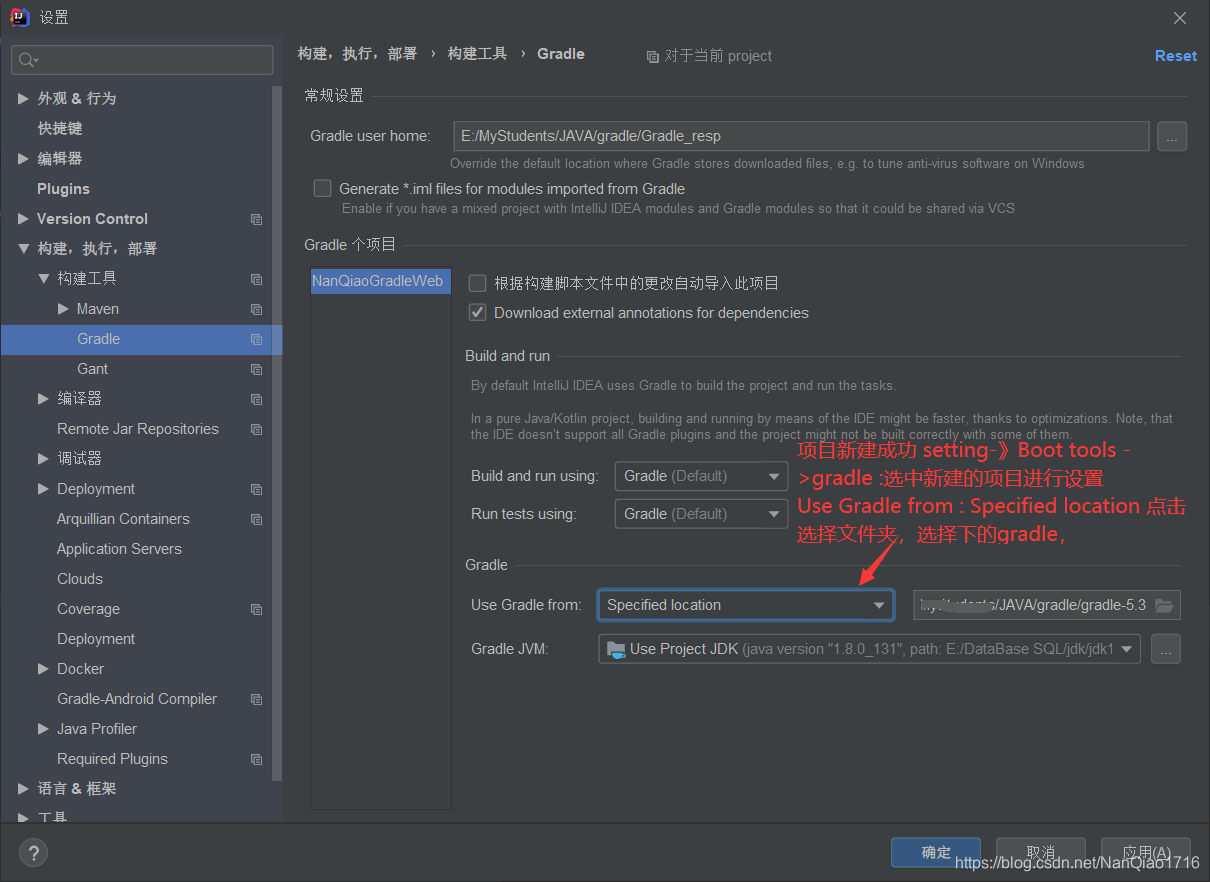Click project-level icon beside 构建工具

coord(257,279)
